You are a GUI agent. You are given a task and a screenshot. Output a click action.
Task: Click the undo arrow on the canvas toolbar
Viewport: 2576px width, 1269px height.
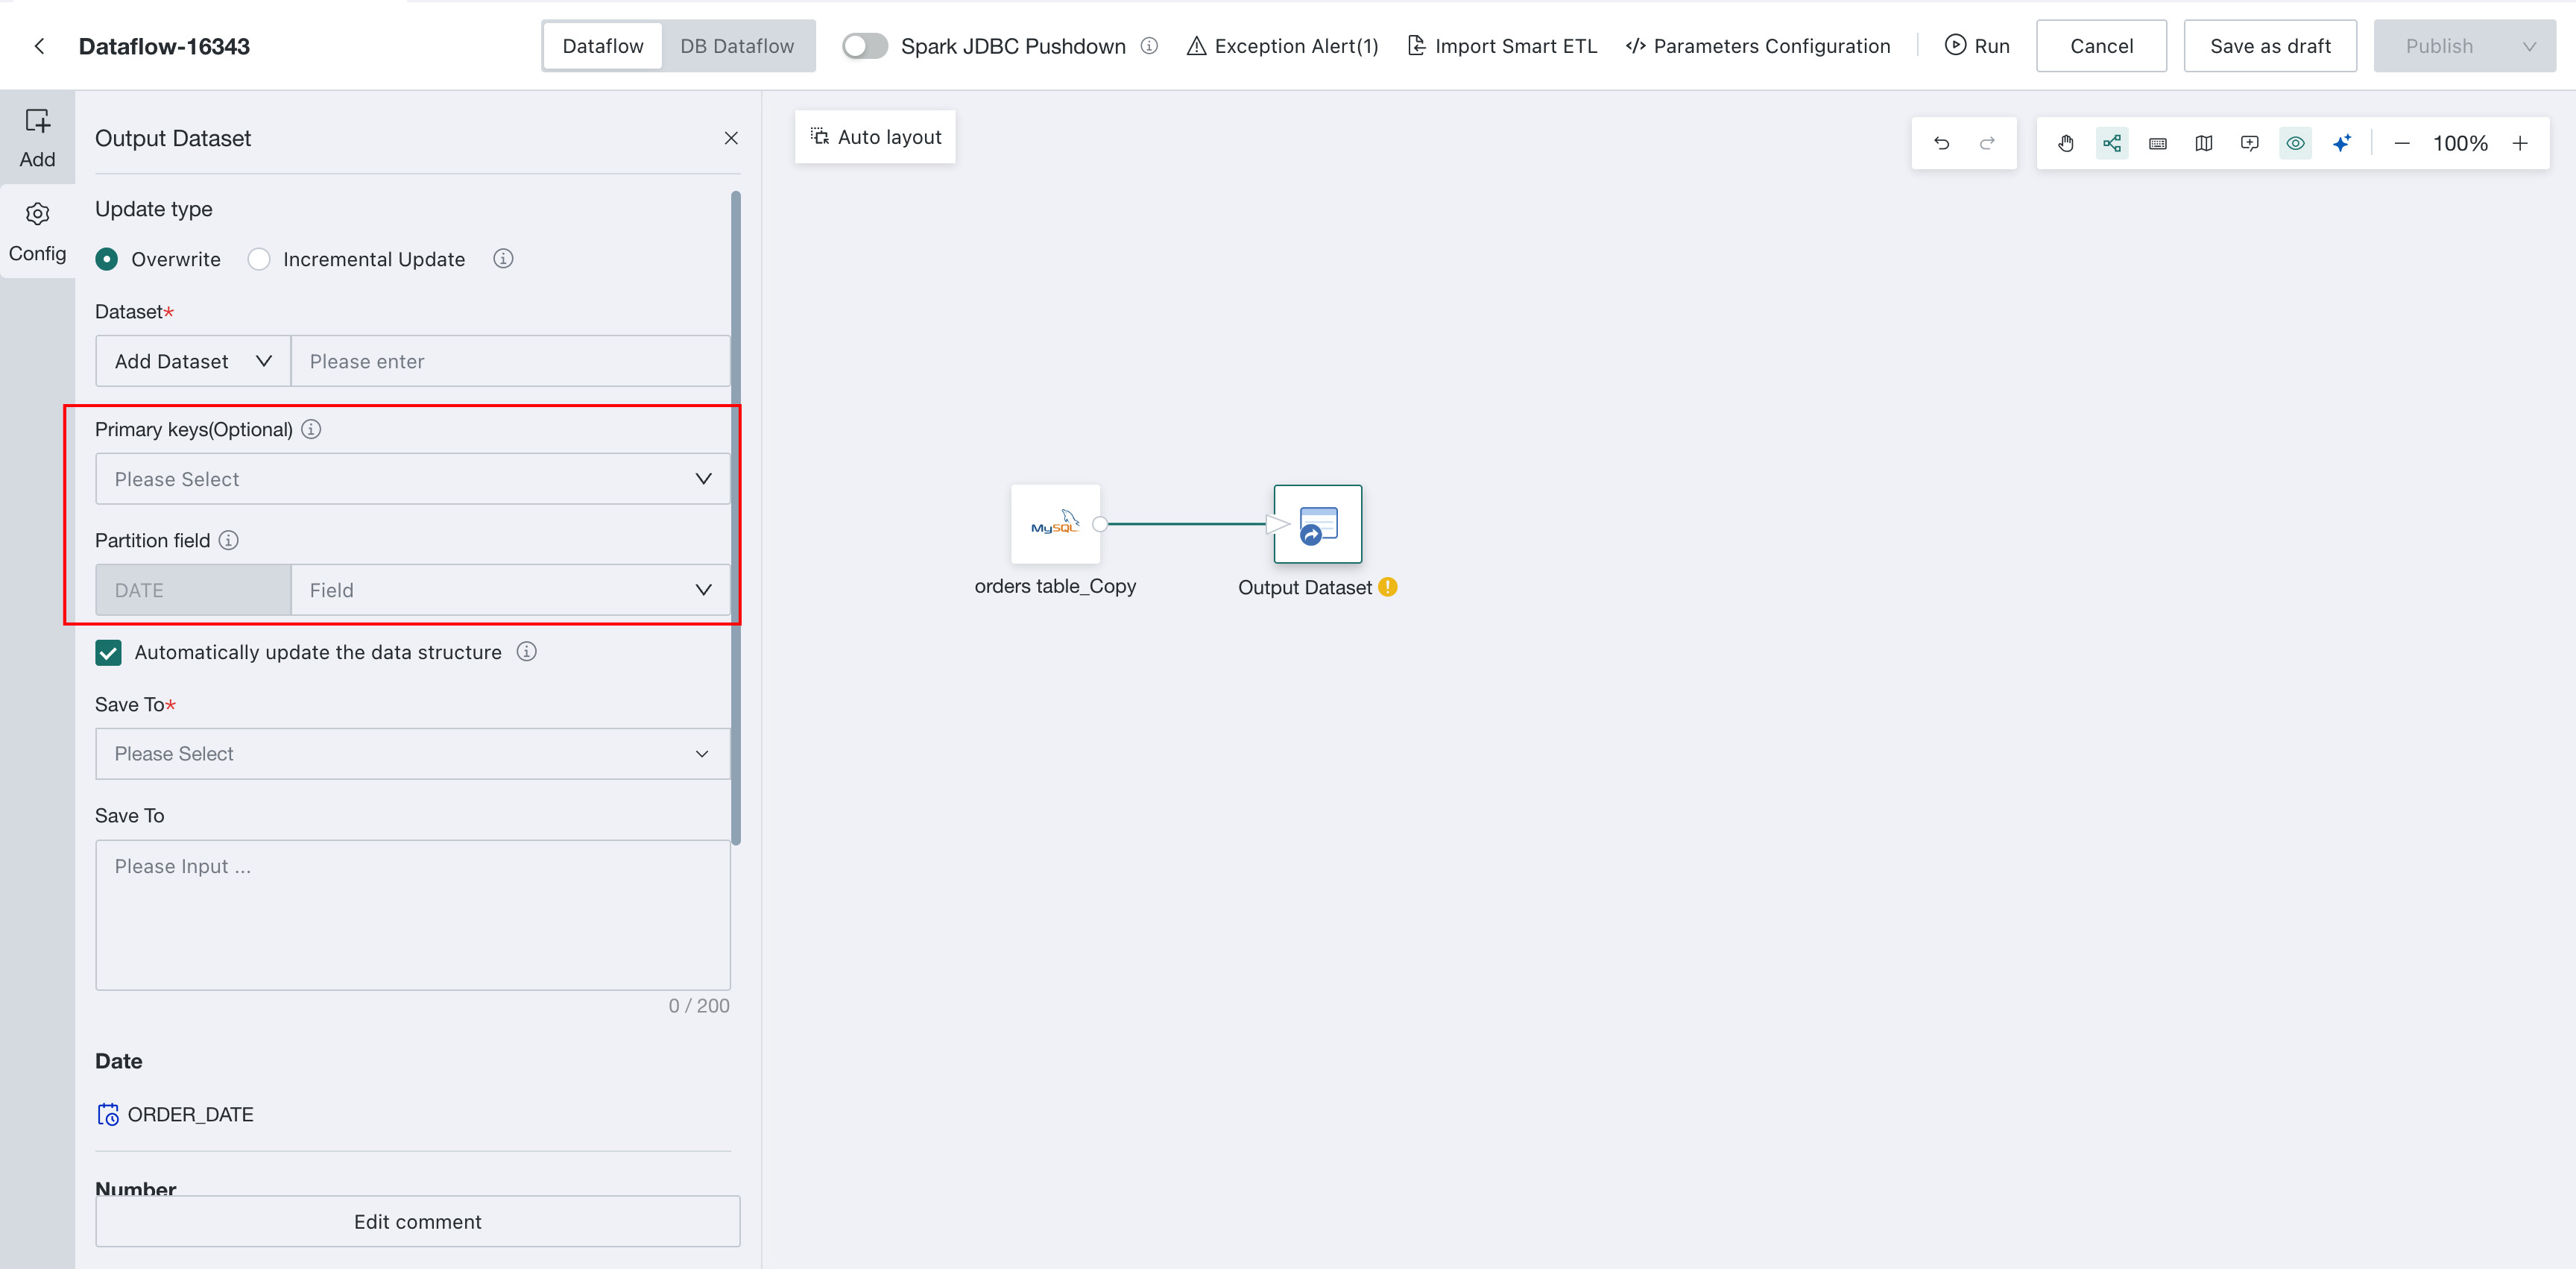(1941, 143)
